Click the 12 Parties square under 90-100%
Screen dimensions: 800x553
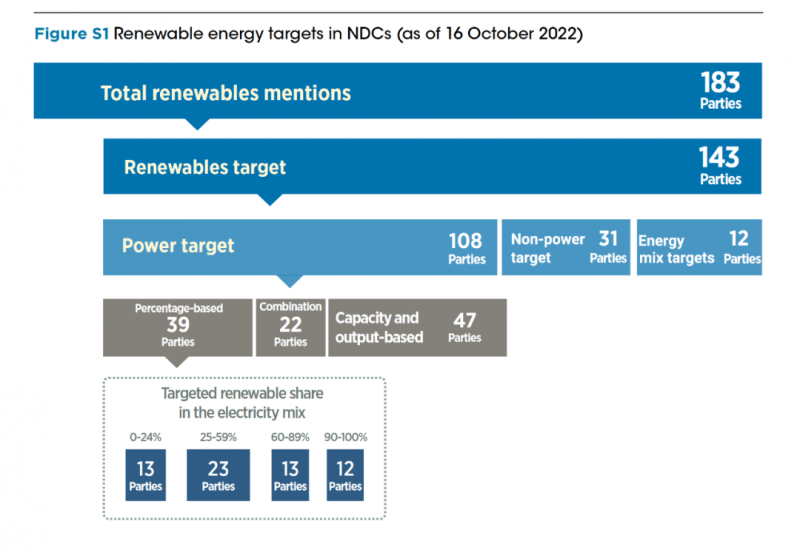point(345,474)
